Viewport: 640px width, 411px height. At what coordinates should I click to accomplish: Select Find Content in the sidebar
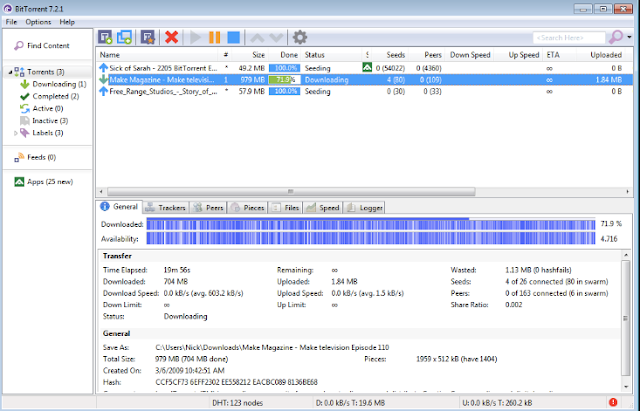(48, 45)
